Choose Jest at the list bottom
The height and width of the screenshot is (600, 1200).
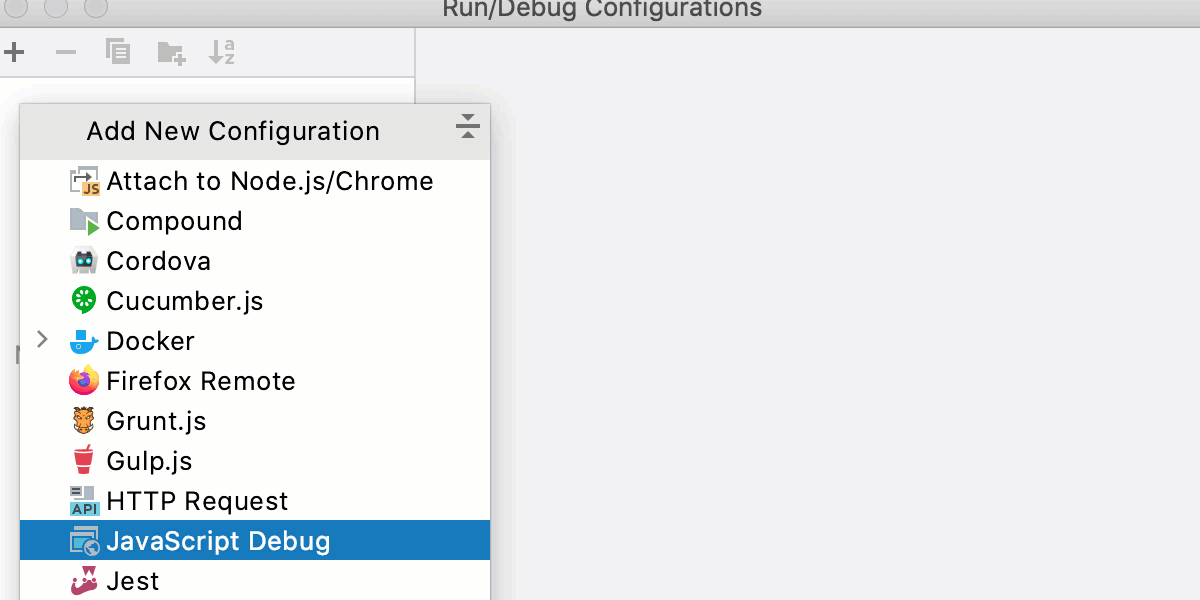[133, 580]
